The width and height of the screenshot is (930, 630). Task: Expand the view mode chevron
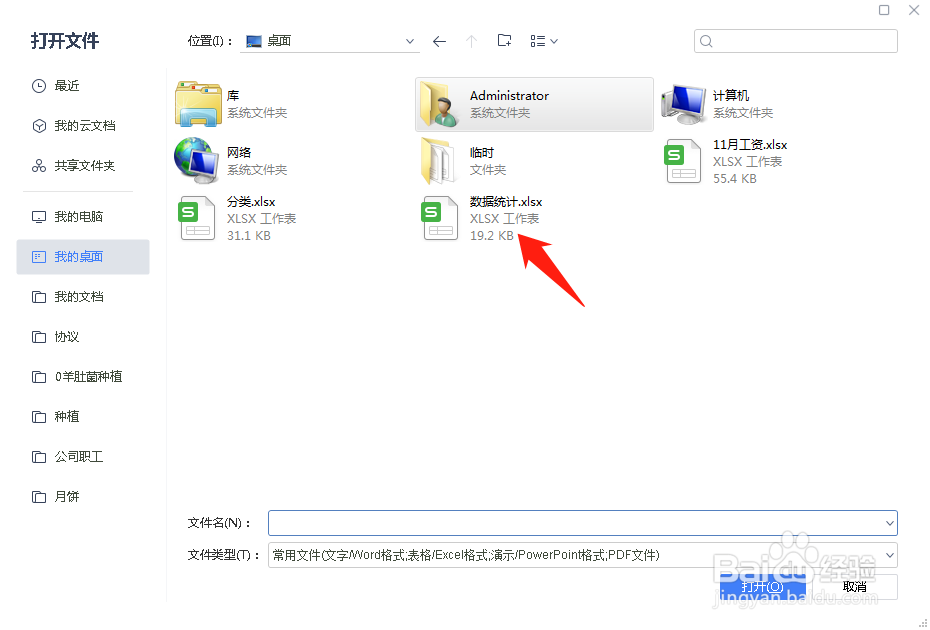pyautogui.click(x=553, y=41)
